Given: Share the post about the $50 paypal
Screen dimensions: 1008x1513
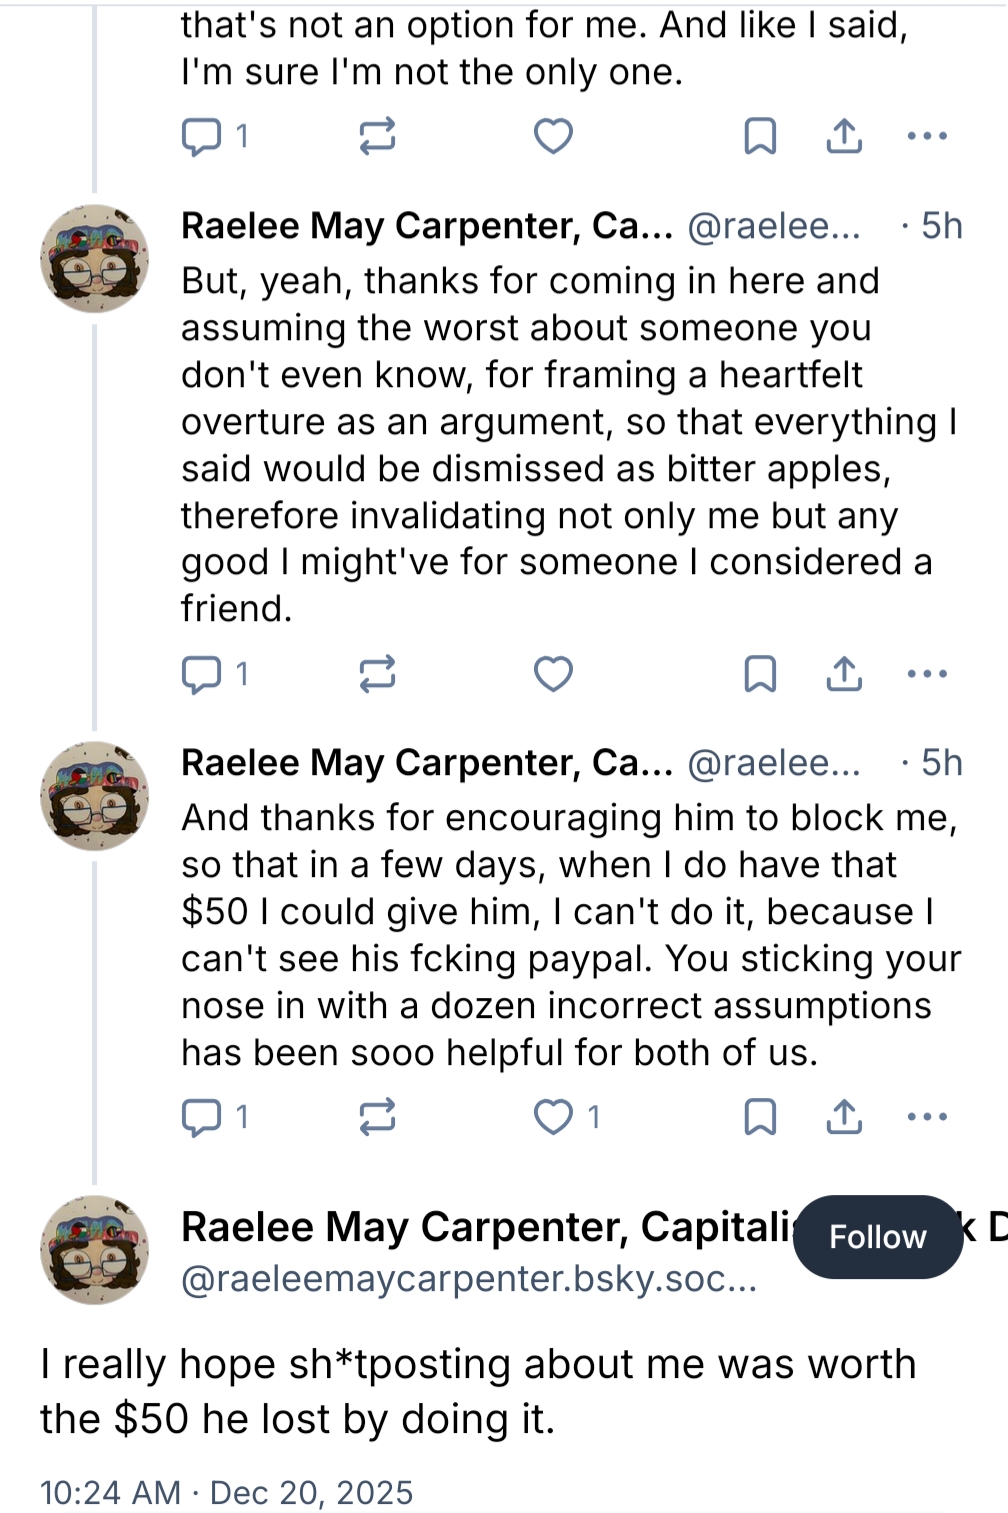Looking at the screenshot, I should pyautogui.click(x=844, y=1116).
